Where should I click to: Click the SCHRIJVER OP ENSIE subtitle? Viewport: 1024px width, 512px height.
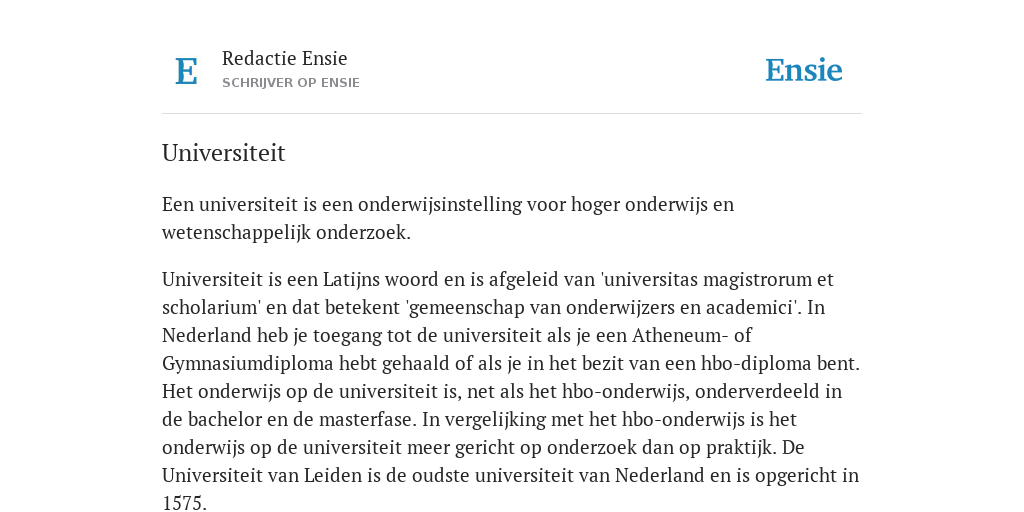tap(291, 83)
